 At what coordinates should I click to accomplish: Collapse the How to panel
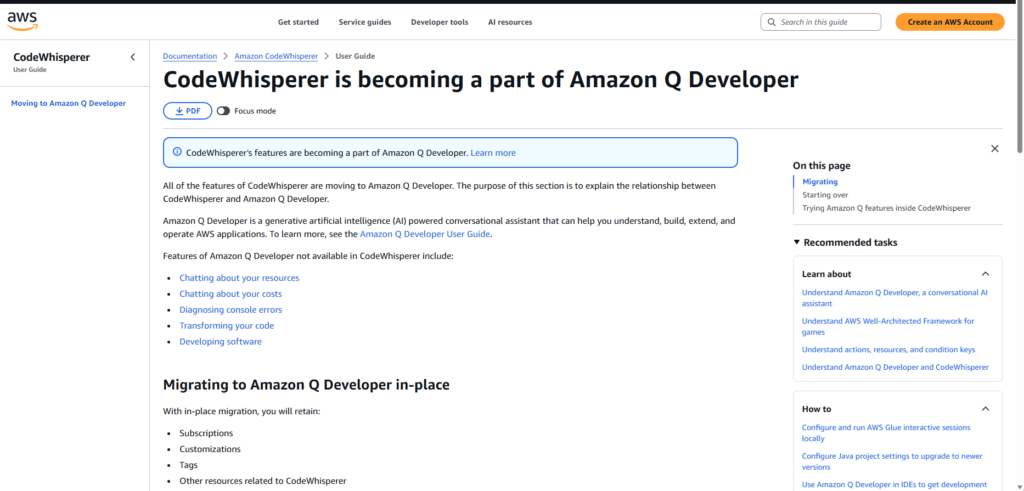985,409
